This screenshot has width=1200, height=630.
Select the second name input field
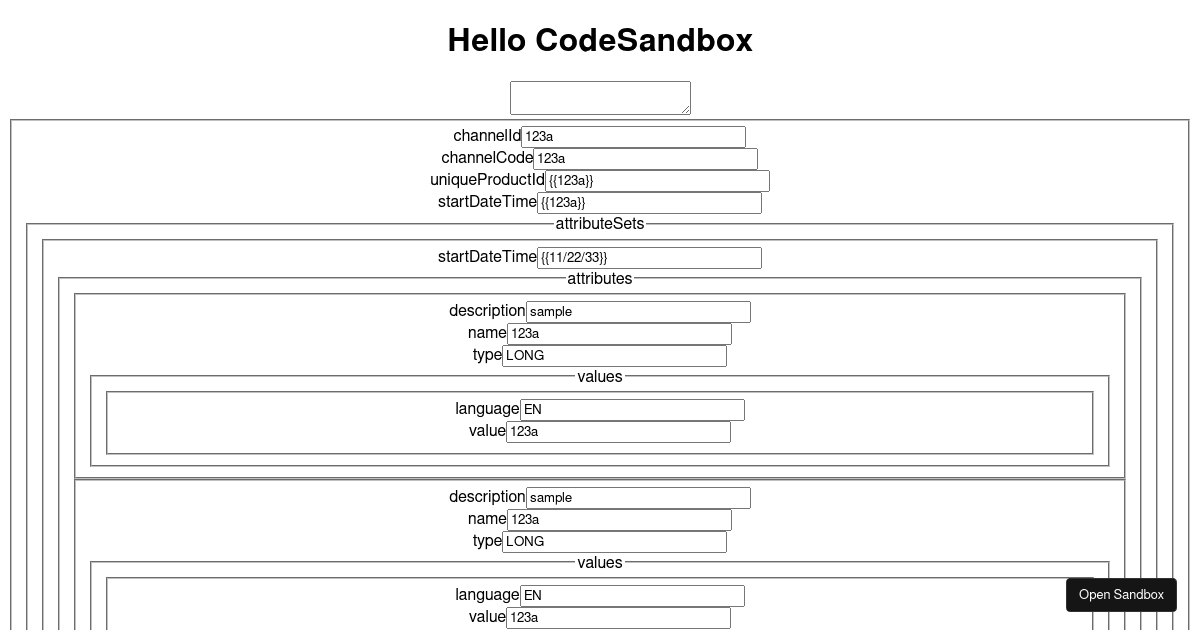(x=618, y=520)
